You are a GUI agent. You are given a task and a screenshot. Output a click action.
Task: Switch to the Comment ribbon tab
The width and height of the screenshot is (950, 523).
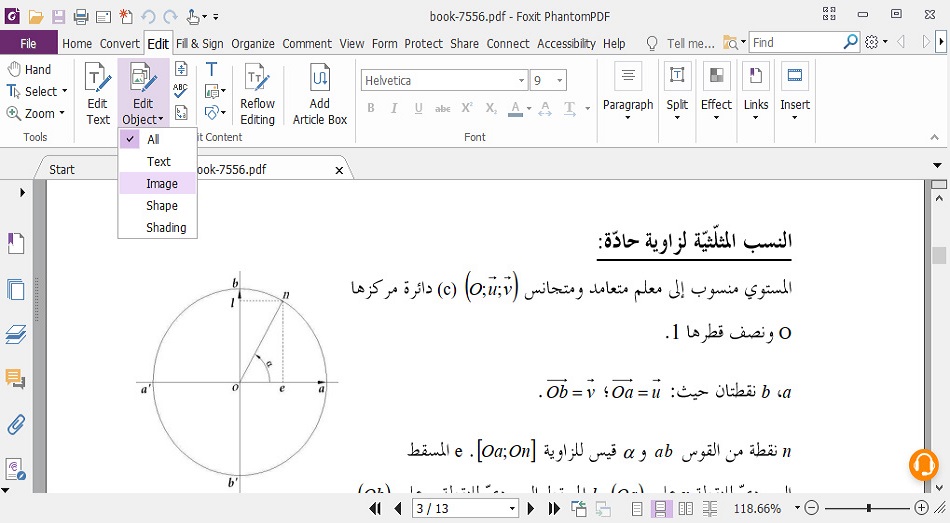pos(306,43)
